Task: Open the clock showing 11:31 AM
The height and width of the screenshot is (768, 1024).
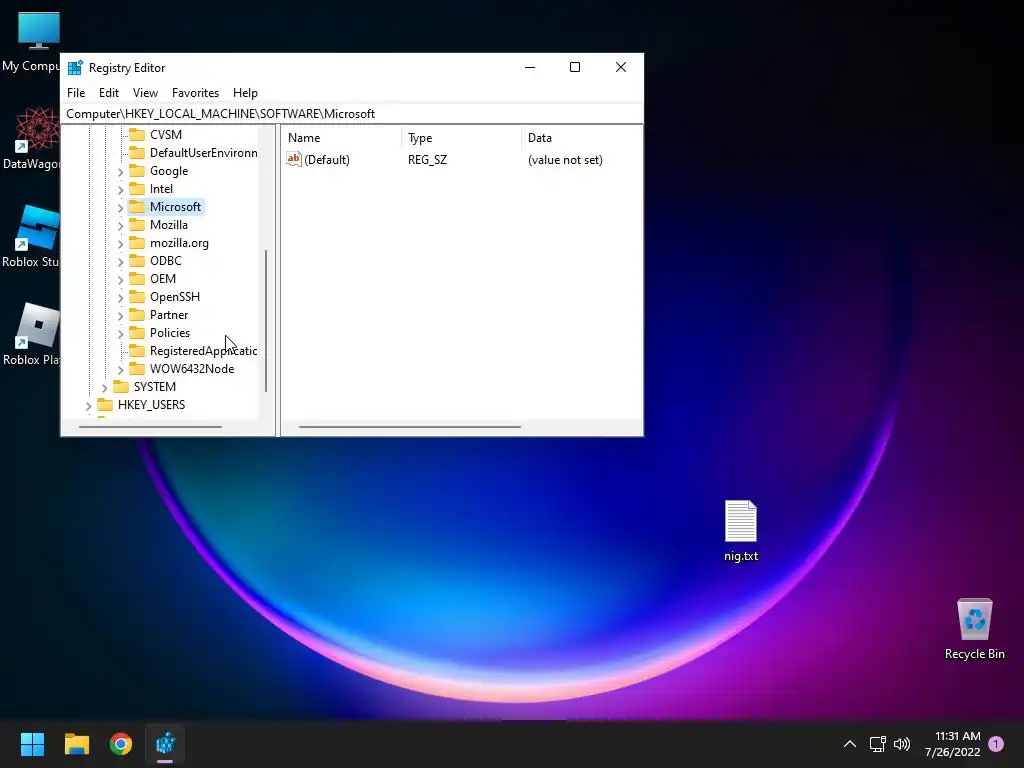Action: coord(953,744)
